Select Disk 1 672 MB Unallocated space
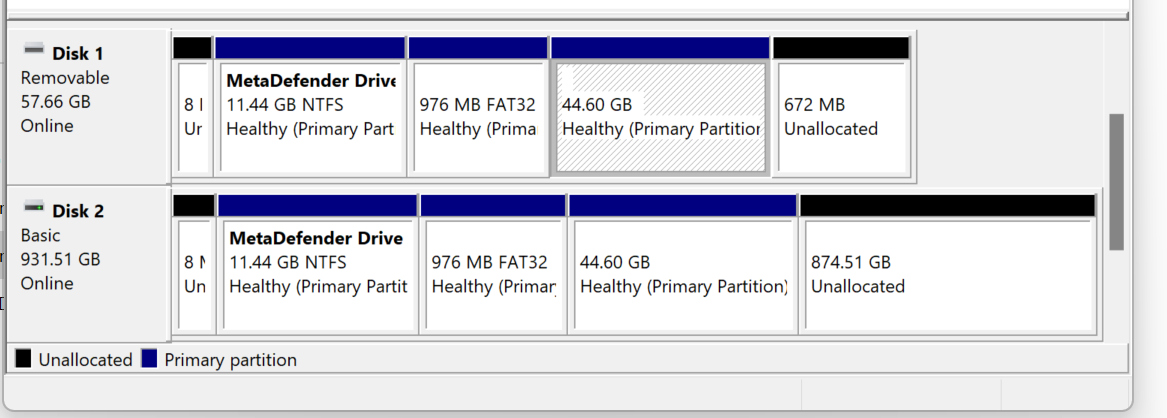This screenshot has height=418, width=1167. (x=841, y=106)
